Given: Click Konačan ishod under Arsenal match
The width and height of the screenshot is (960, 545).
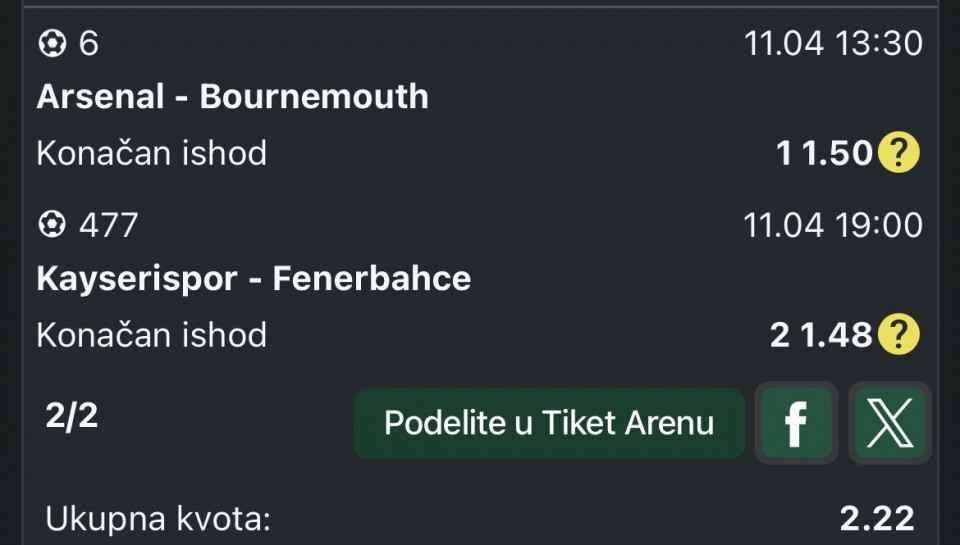Looking at the screenshot, I should click(152, 153).
